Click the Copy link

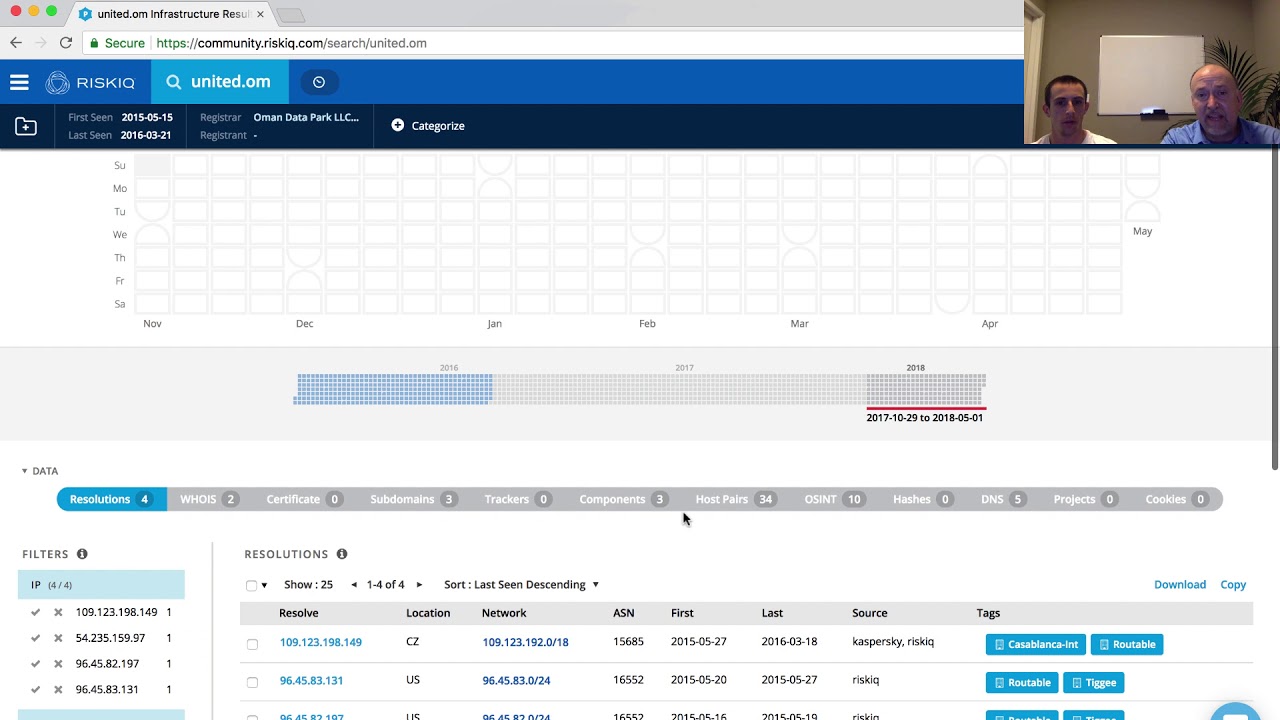click(1233, 585)
